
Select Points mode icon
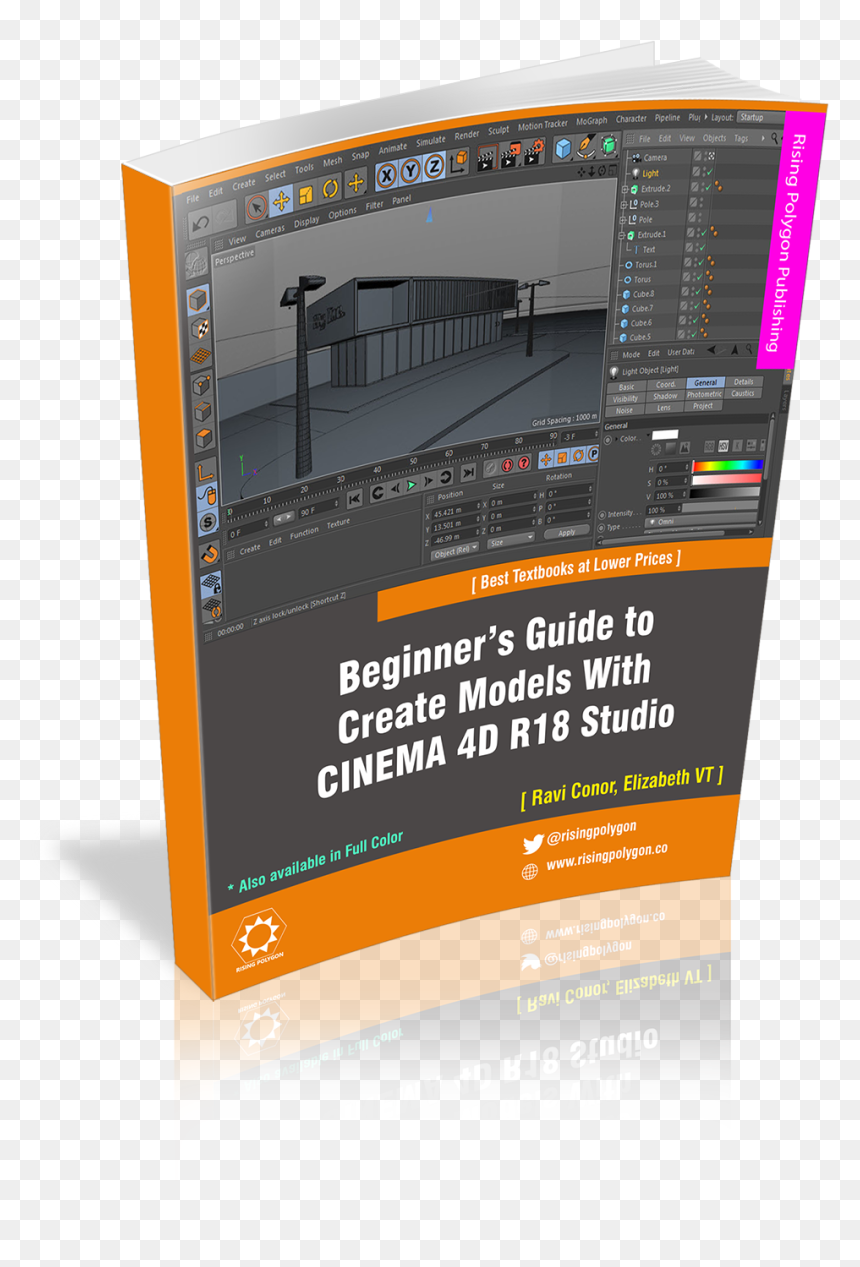pyautogui.click(x=201, y=383)
